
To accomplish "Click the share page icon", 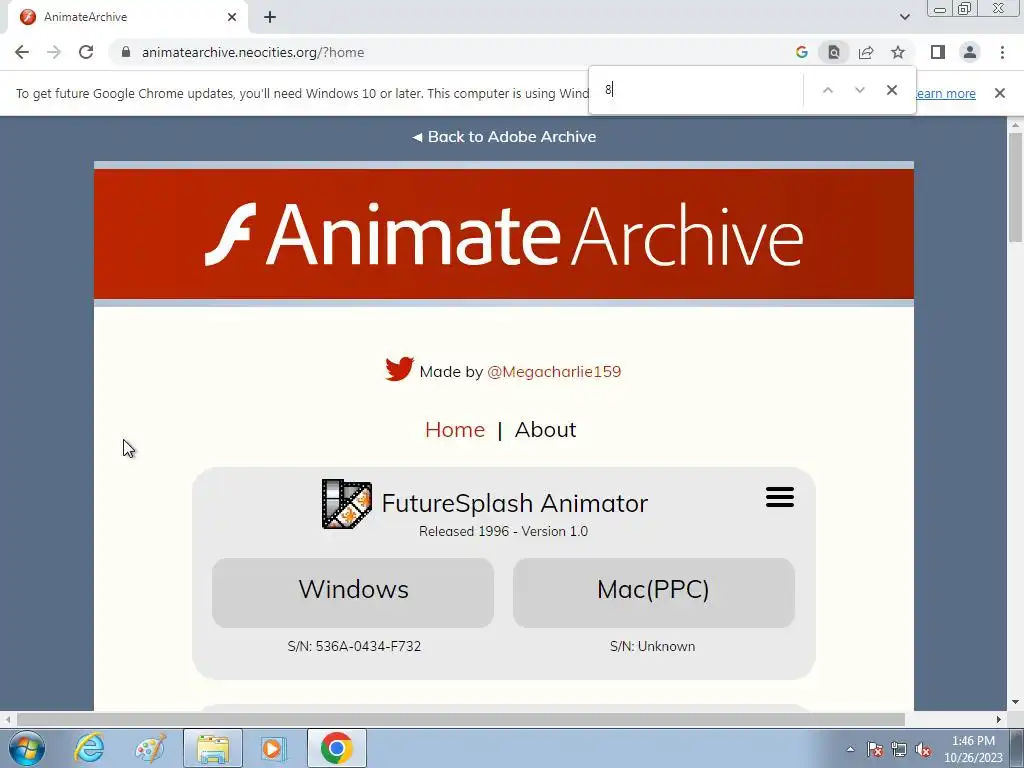I will click(866, 52).
